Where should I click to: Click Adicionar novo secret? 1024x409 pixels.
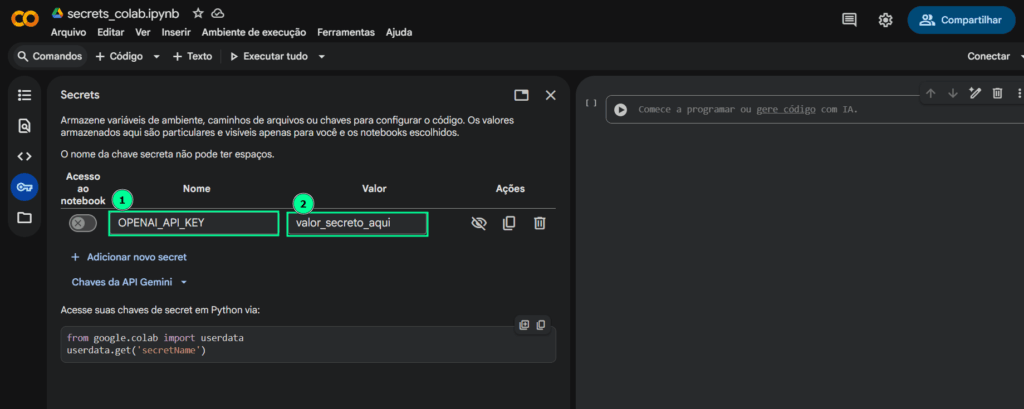pos(129,257)
